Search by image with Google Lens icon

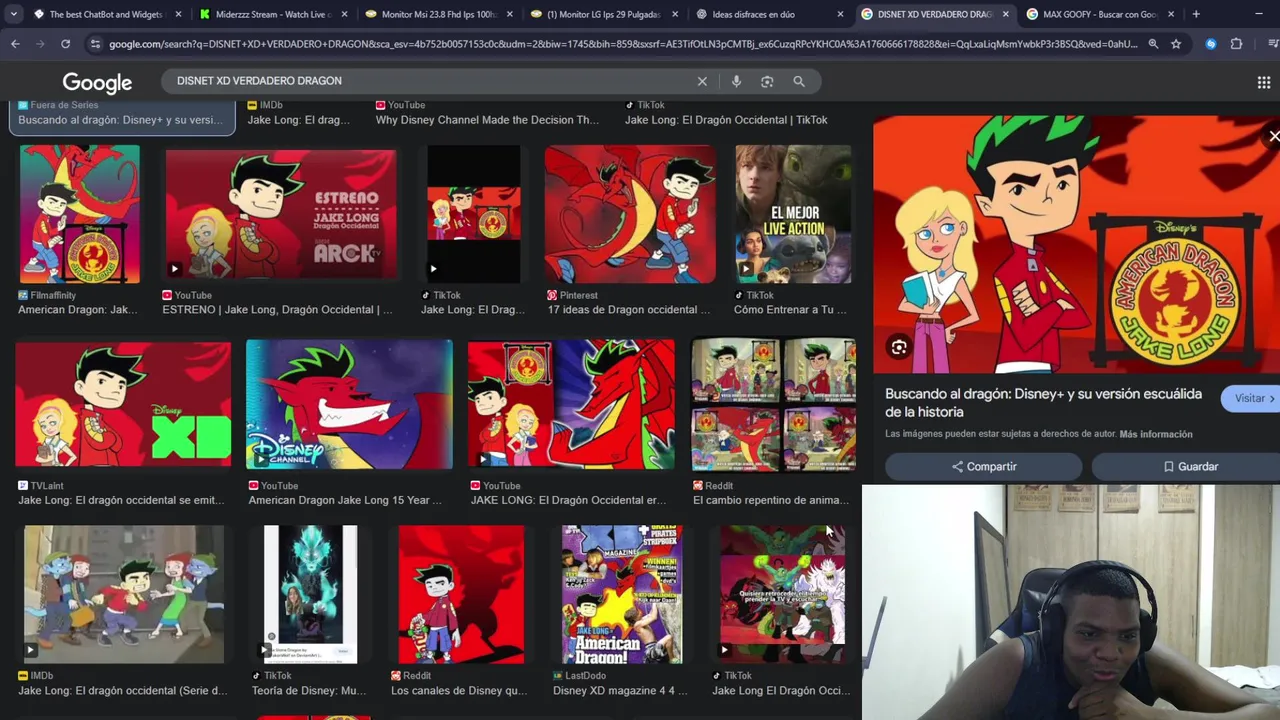pyautogui.click(x=767, y=81)
